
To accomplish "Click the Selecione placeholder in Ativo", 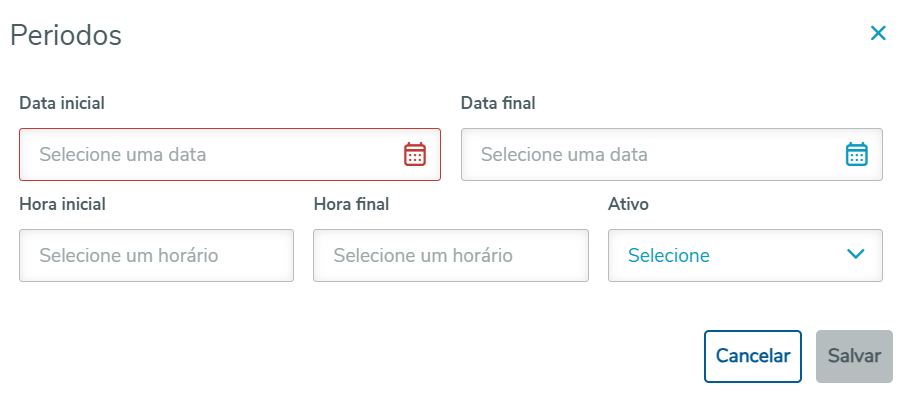I will (669, 255).
